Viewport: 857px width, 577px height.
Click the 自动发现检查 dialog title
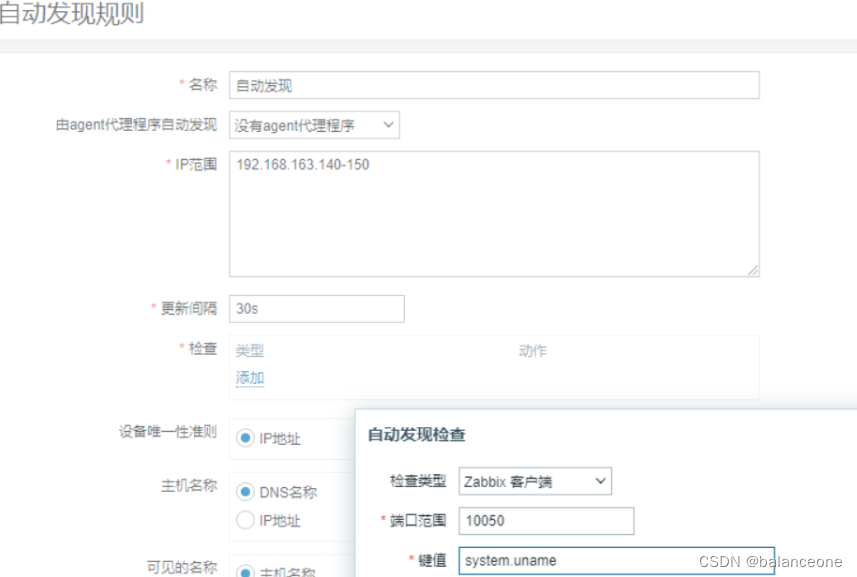pos(416,435)
